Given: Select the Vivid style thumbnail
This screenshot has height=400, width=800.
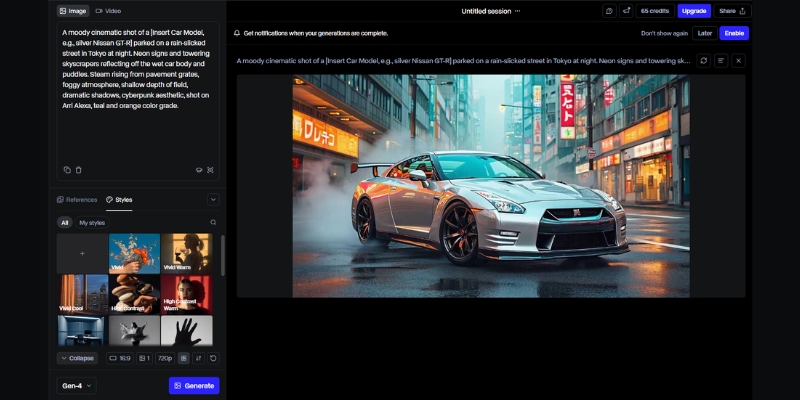Looking at the screenshot, I should (x=134, y=254).
